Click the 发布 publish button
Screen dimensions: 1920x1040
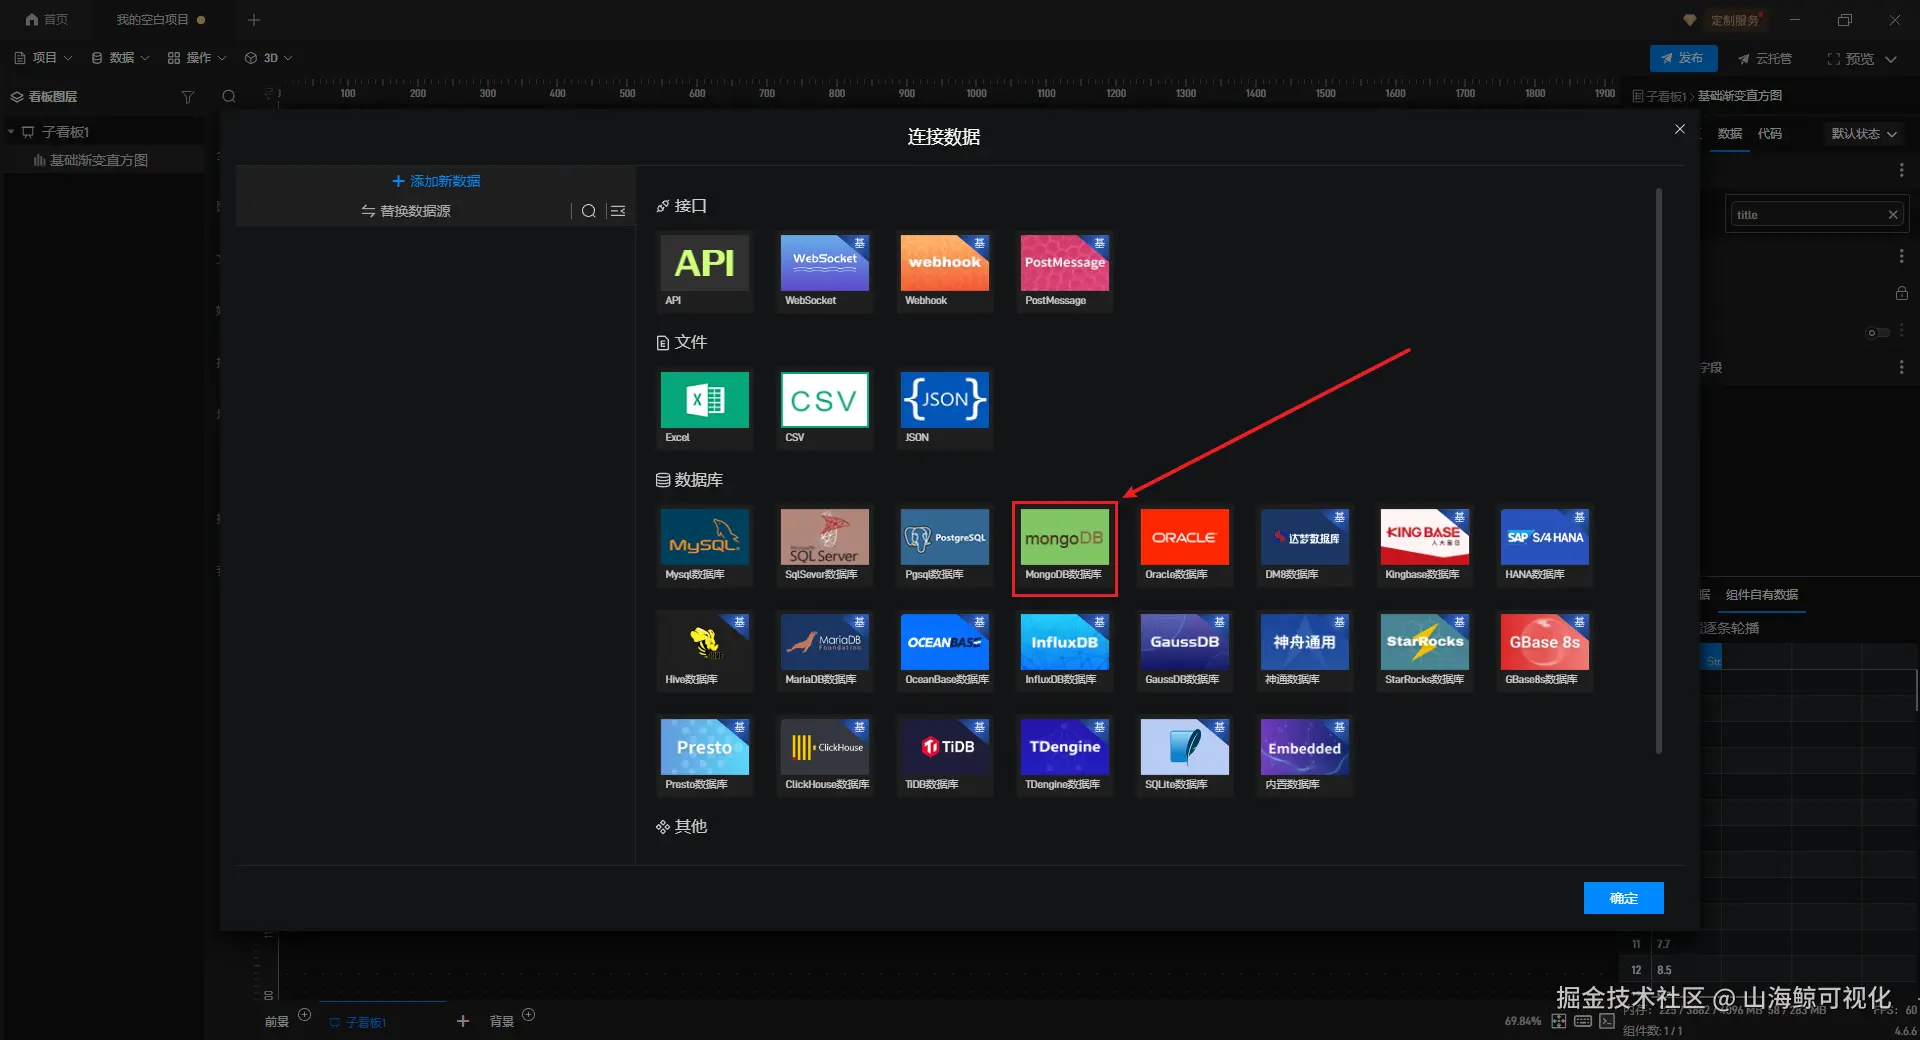[x=1683, y=58]
